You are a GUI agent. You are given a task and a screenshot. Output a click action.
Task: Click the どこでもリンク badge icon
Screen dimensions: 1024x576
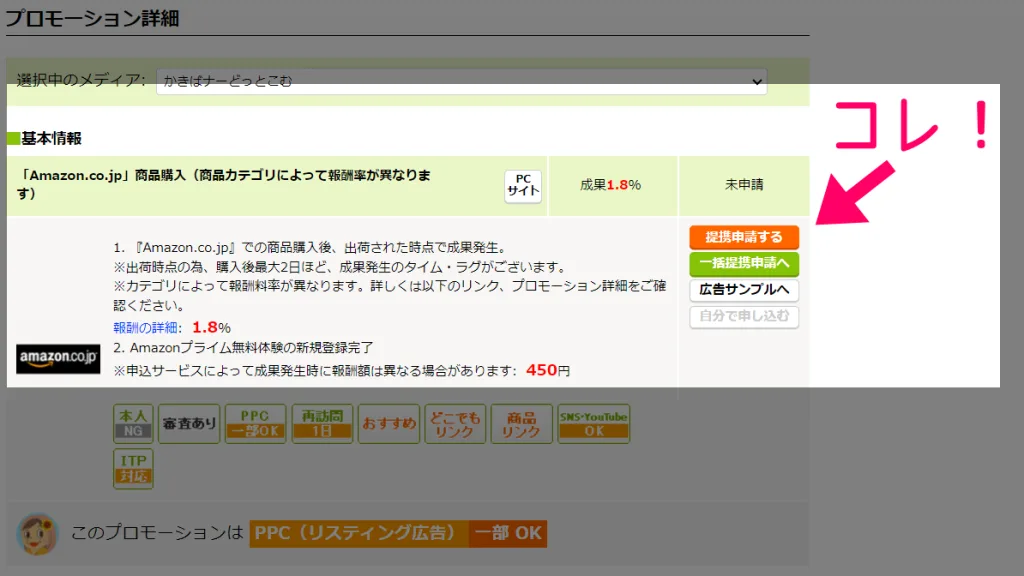point(455,423)
